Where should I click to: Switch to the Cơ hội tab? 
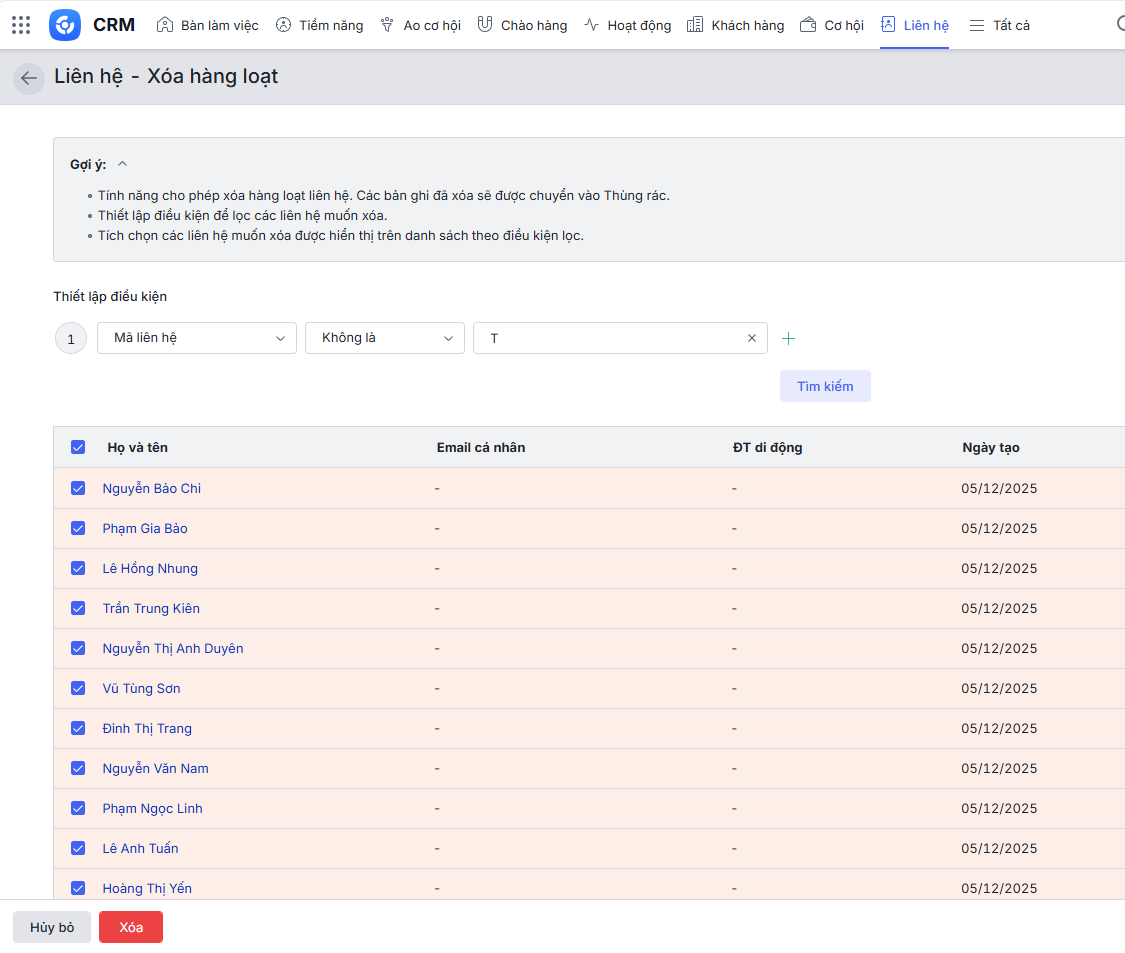click(x=832, y=25)
